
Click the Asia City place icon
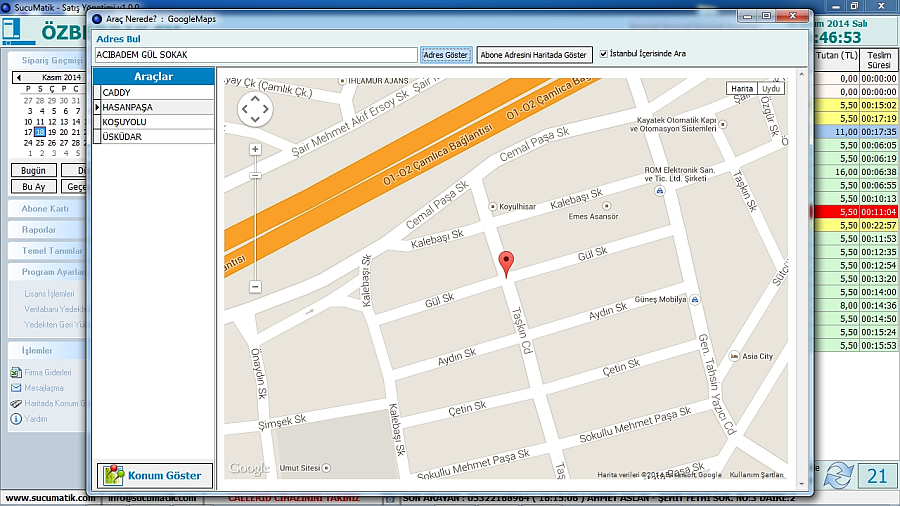[x=734, y=356]
